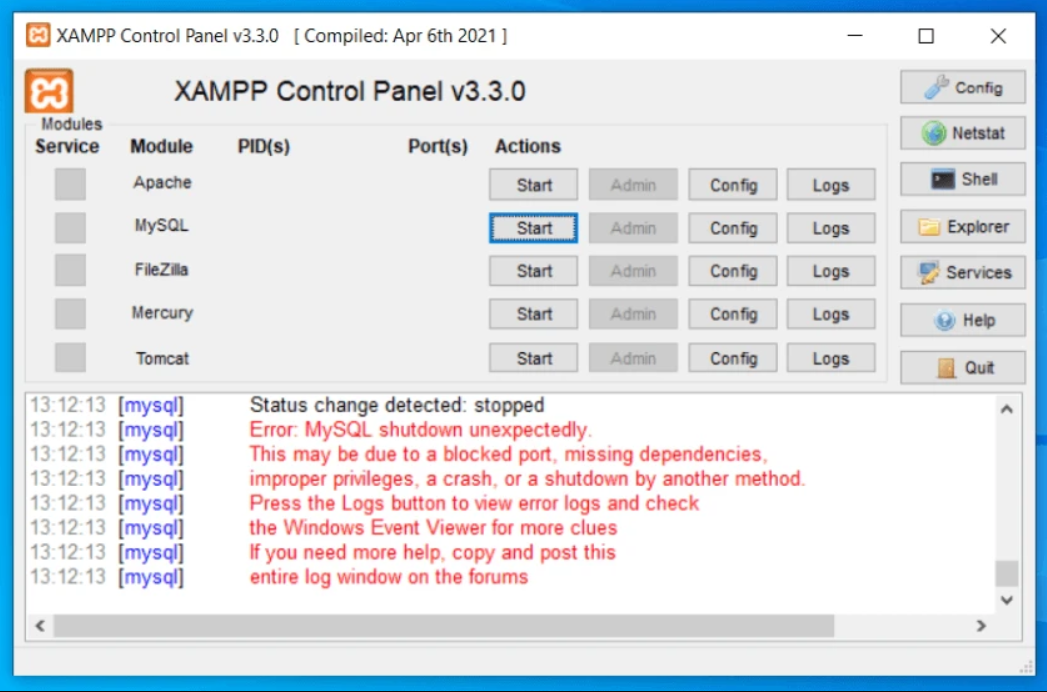
Task: Click the Apache module label
Action: [x=162, y=182]
